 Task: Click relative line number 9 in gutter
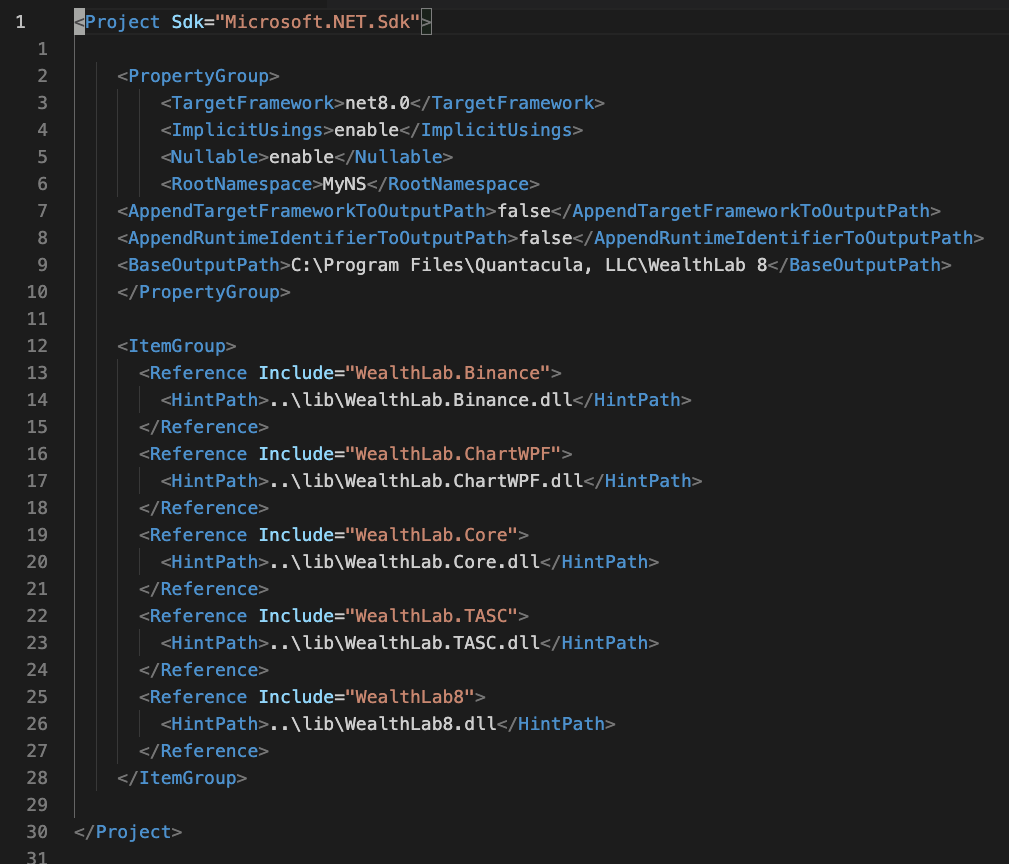pos(42,265)
